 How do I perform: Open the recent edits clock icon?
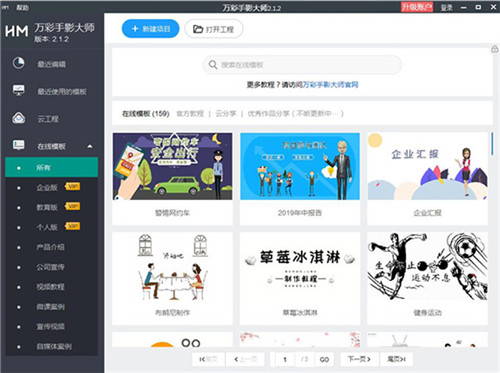coord(19,63)
